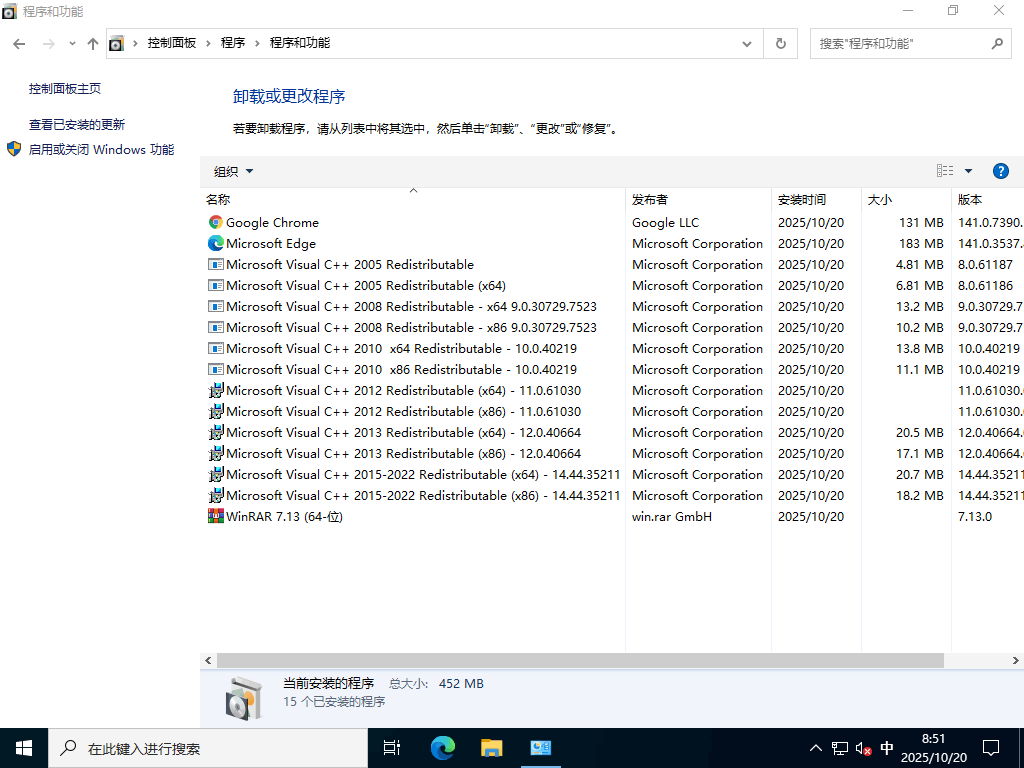Sort programs by the 名称 column header
Screen dimensions: 1024x768
219,199
